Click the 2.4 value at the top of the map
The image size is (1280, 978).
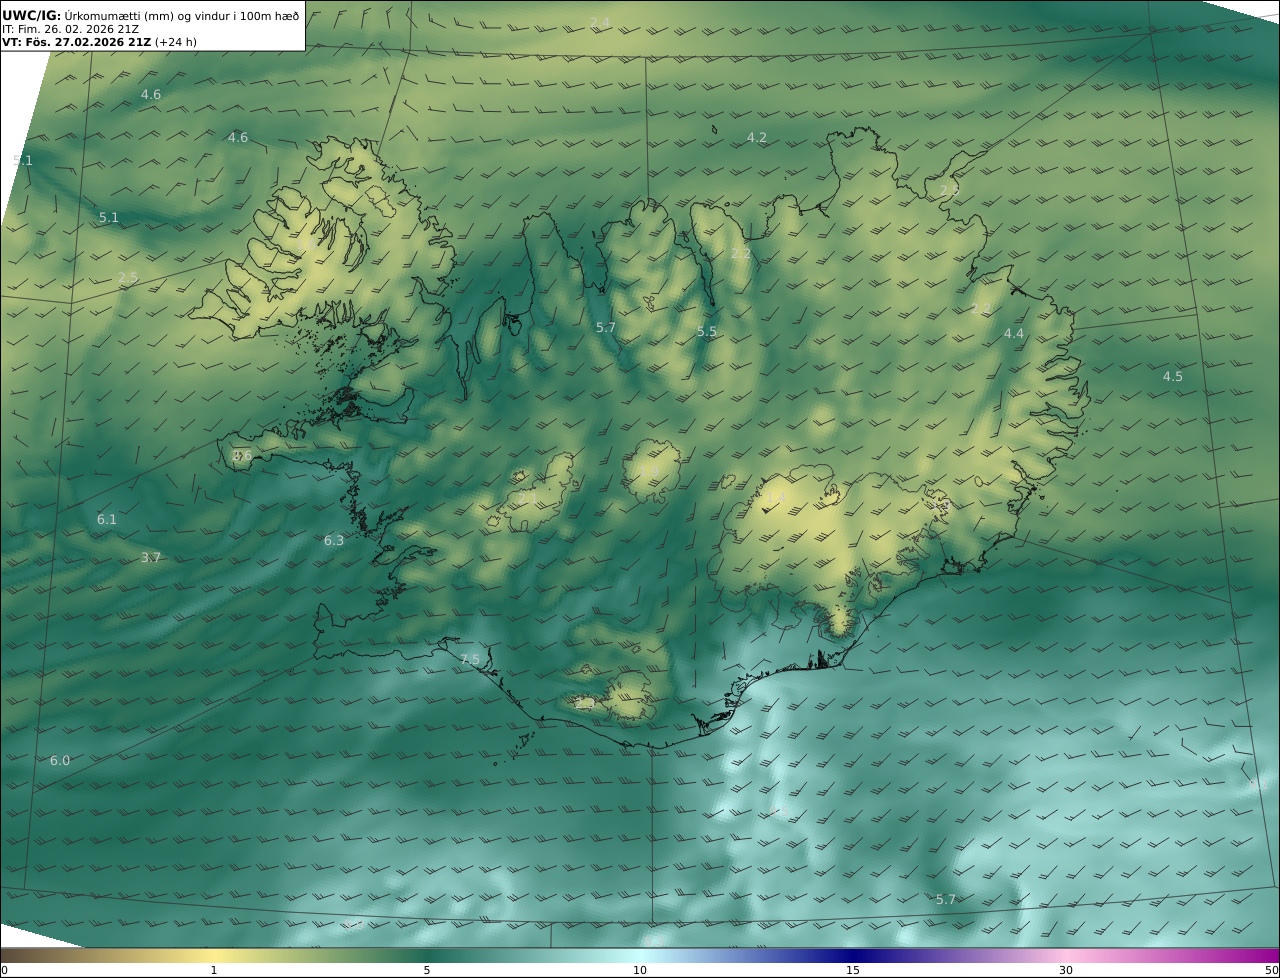tap(599, 22)
